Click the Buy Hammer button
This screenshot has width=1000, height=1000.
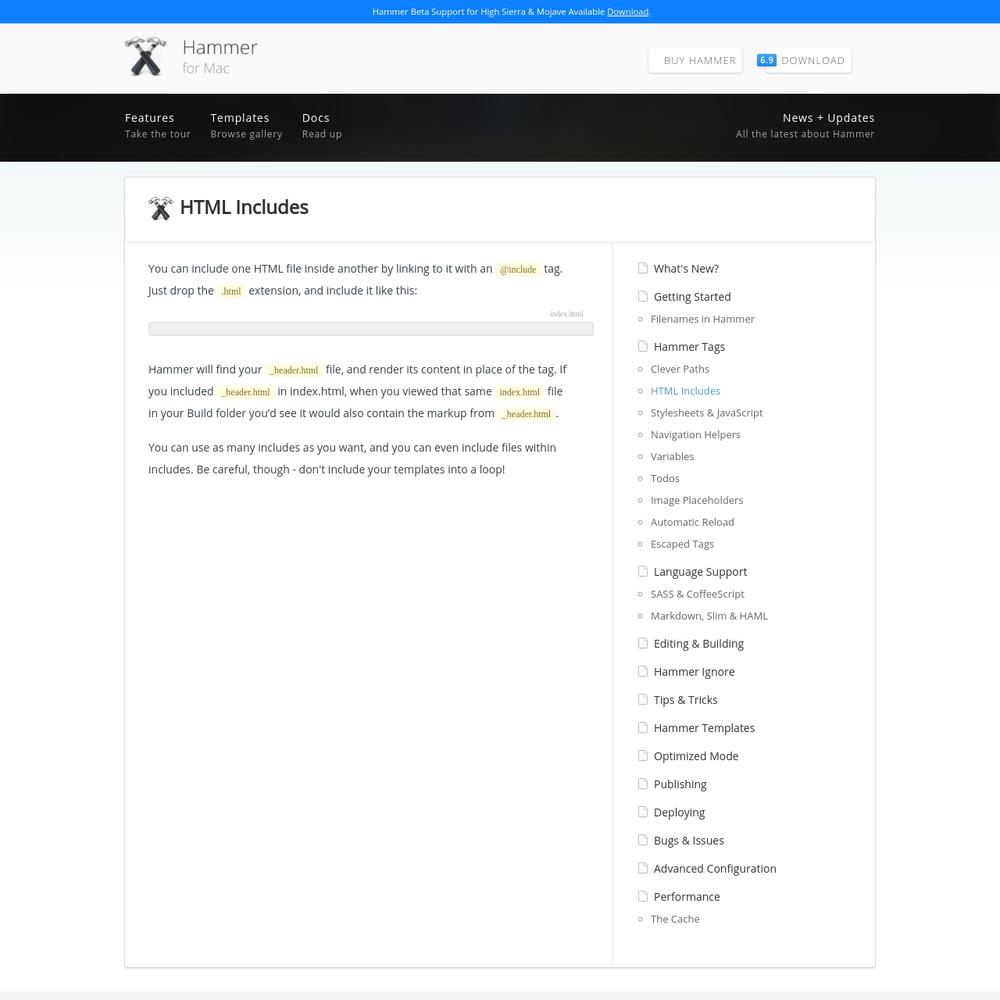[x=695, y=61]
